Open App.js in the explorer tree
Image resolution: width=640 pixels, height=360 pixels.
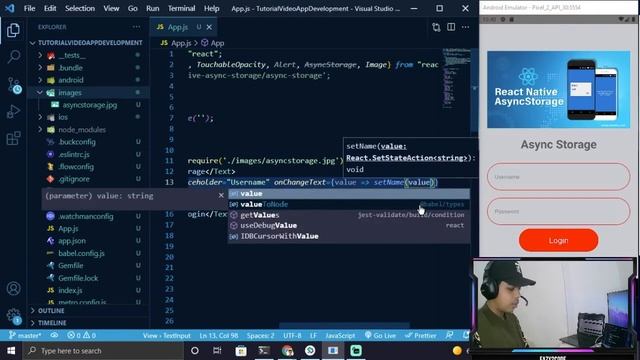coord(68,229)
